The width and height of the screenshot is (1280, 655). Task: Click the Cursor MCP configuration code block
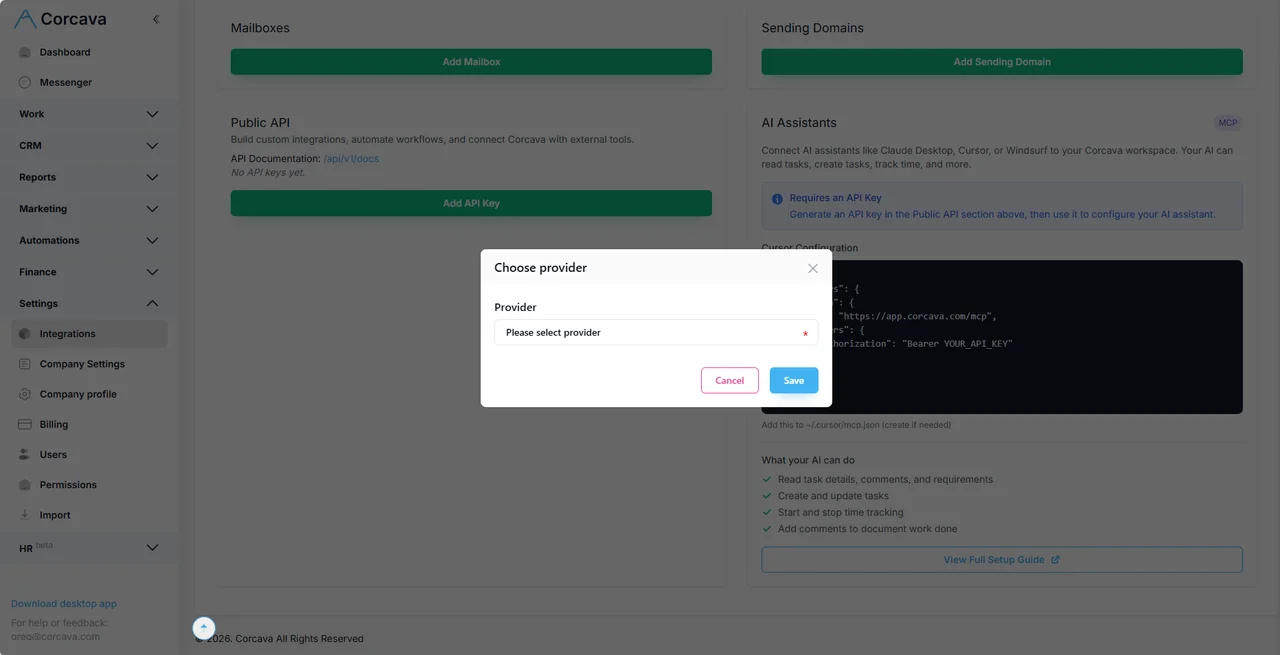(1002, 337)
